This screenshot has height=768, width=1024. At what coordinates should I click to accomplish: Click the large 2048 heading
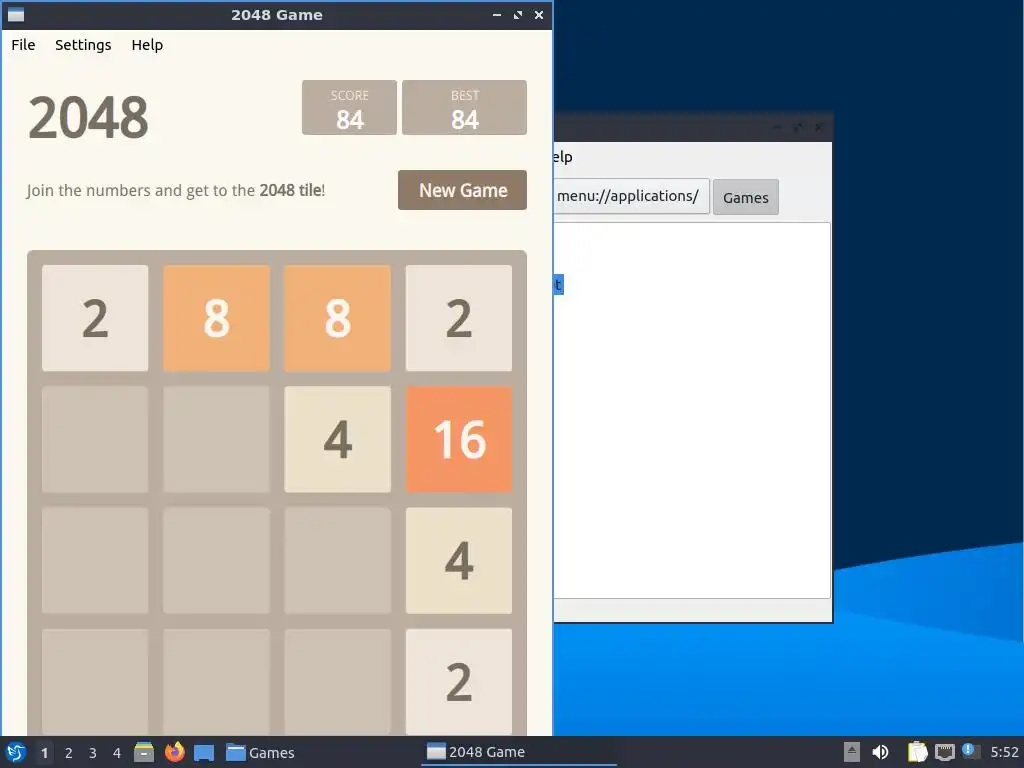[x=88, y=118]
